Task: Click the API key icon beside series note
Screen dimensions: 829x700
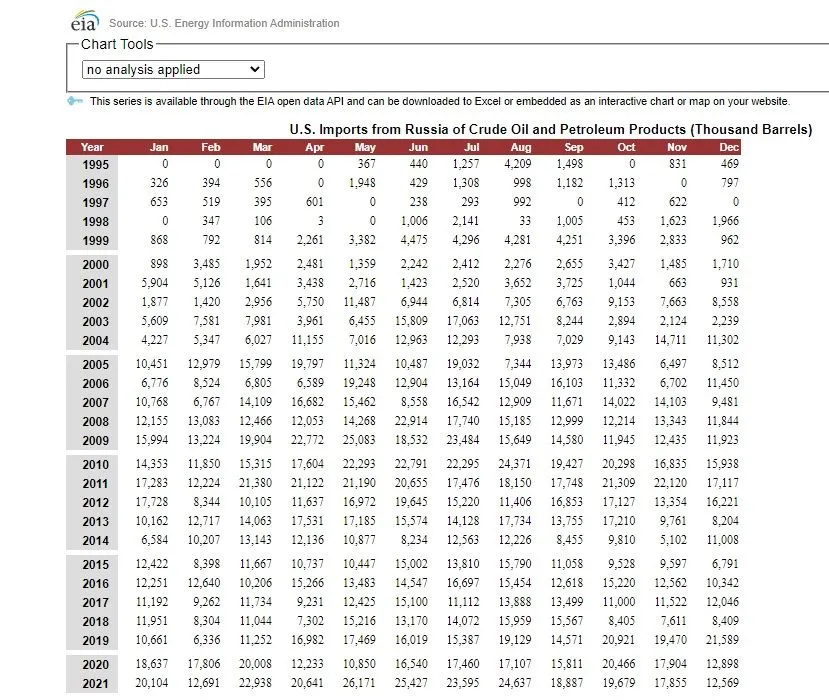Action: pos(75,101)
